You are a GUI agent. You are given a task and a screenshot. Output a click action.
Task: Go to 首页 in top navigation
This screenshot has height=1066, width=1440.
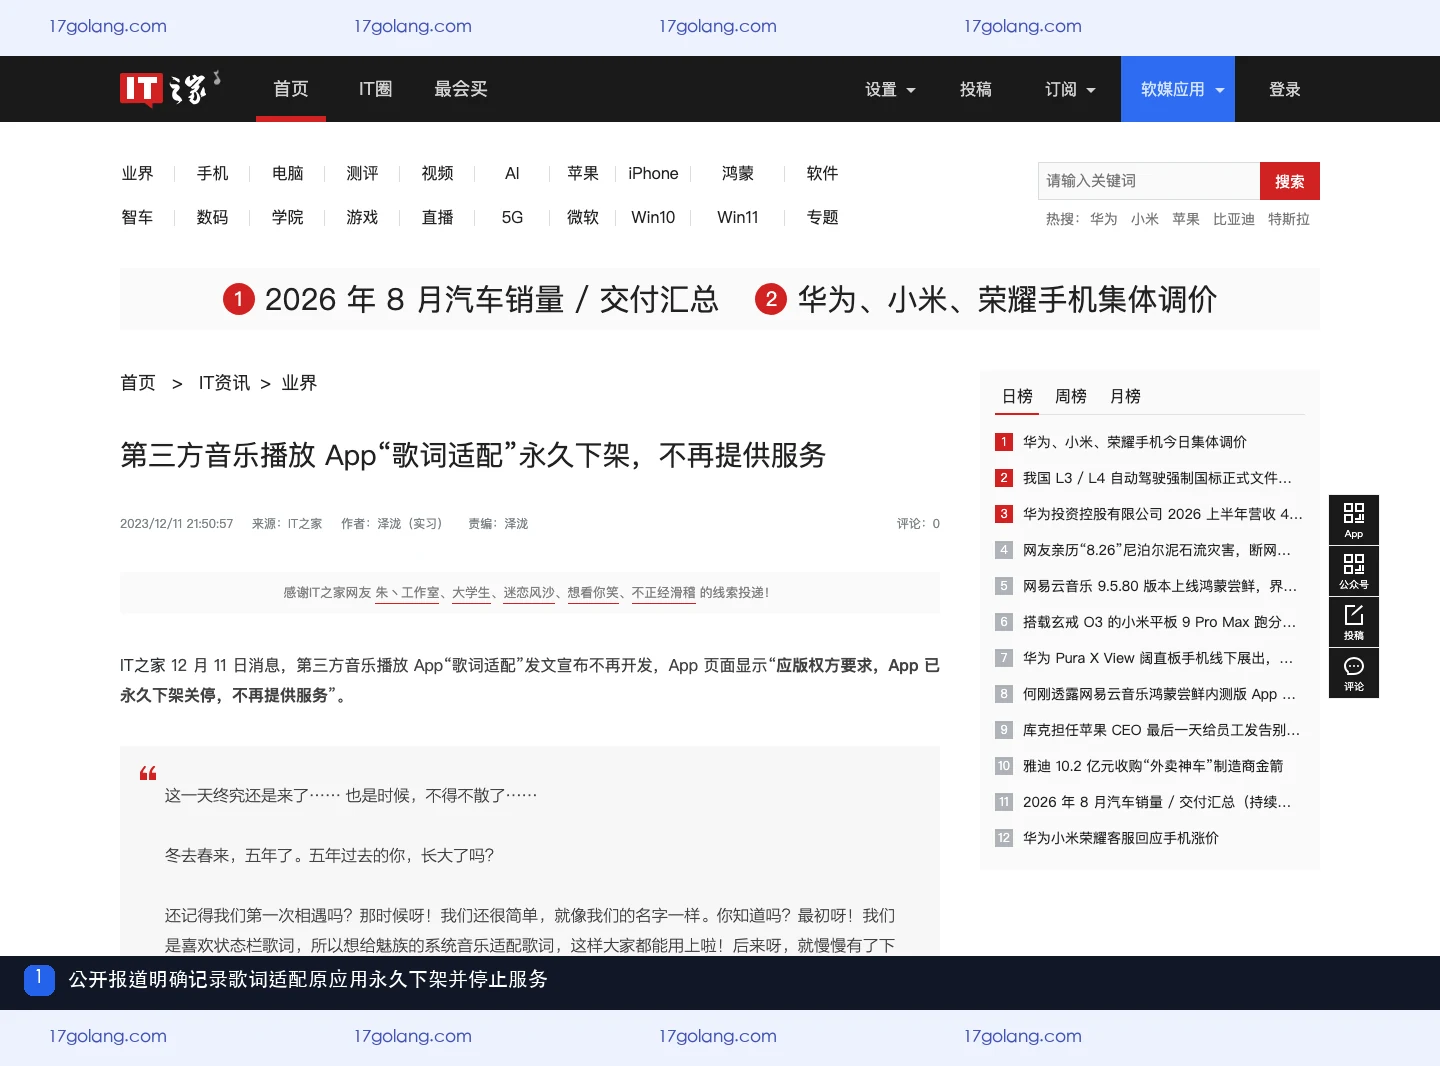(x=291, y=89)
